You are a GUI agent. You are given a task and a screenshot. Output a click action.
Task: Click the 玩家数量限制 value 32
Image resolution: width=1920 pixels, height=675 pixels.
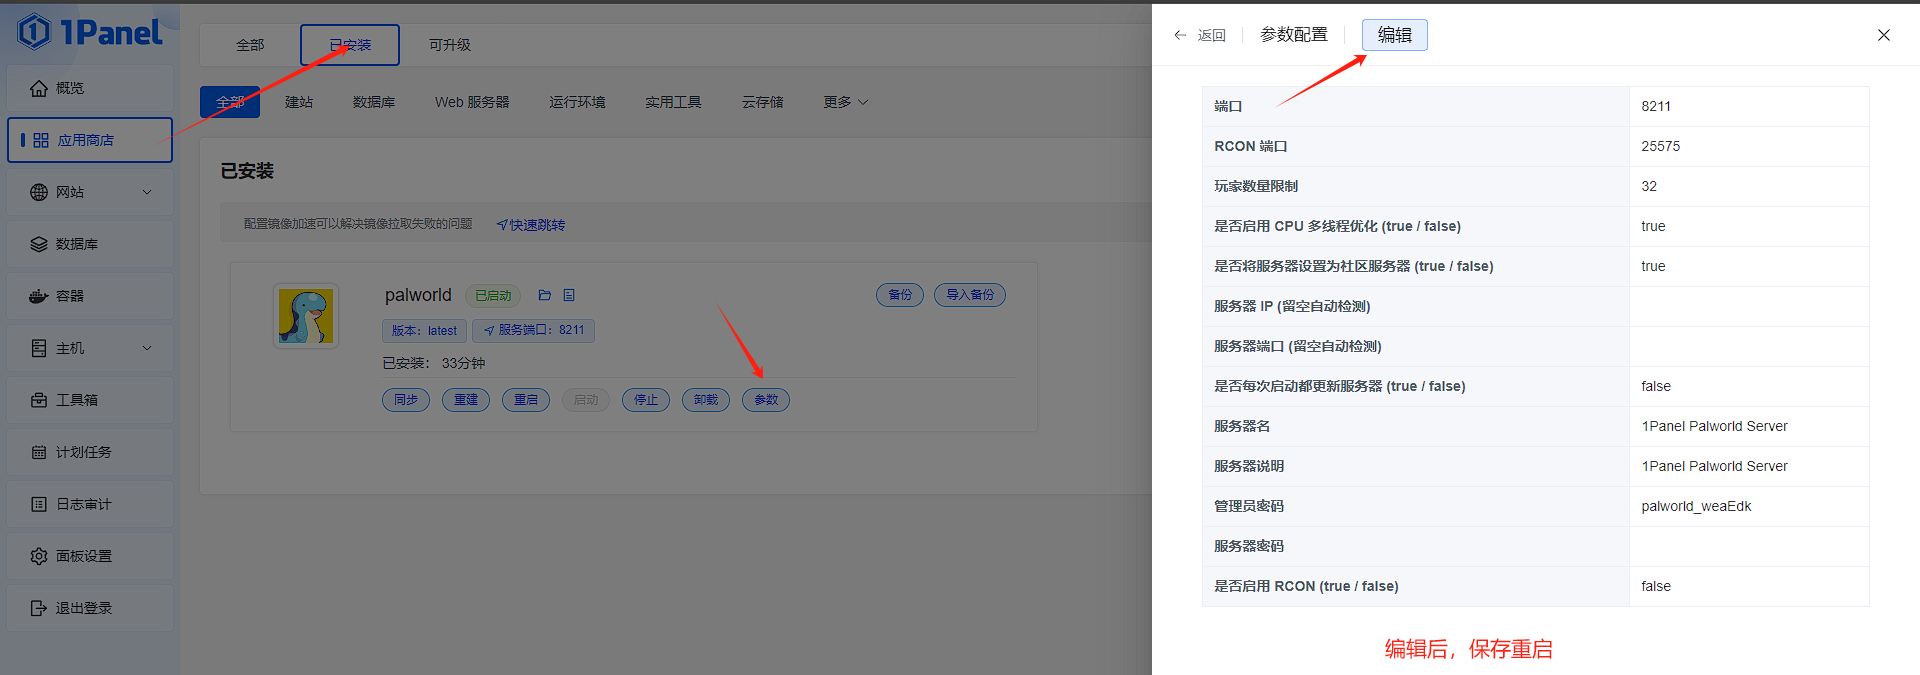click(x=1649, y=186)
